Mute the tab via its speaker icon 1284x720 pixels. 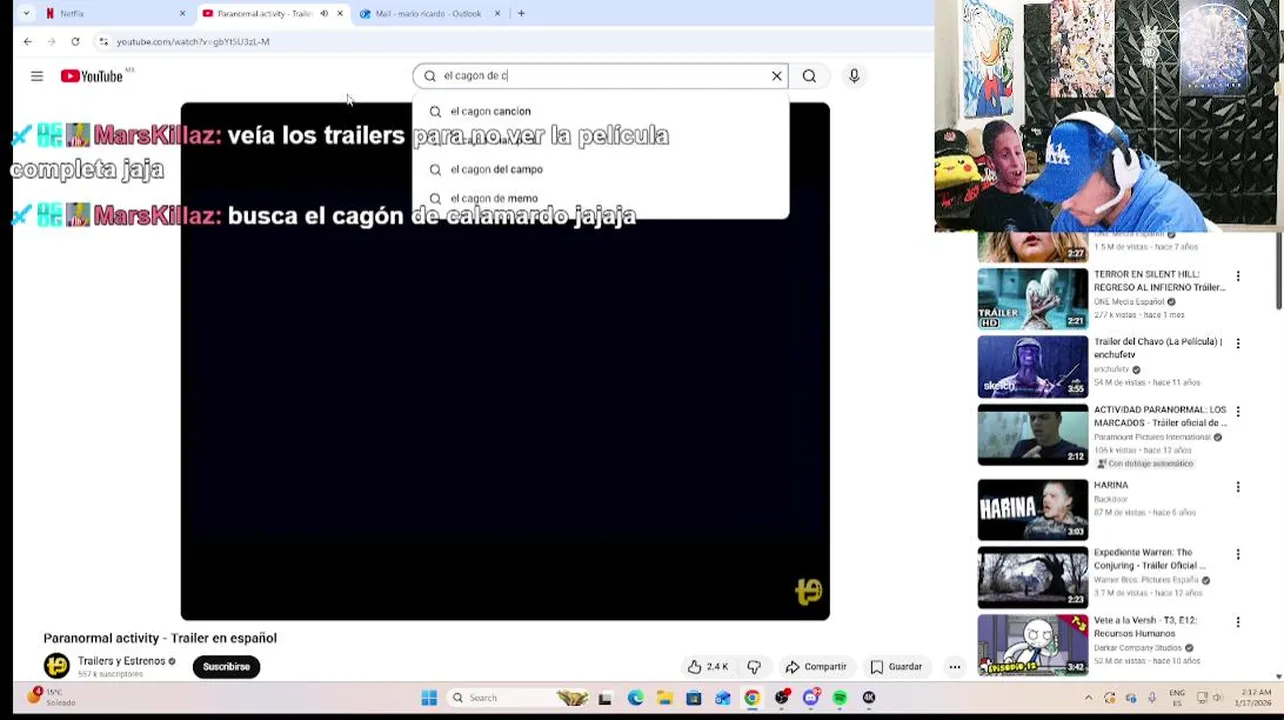pyautogui.click(x=324, y=14)
